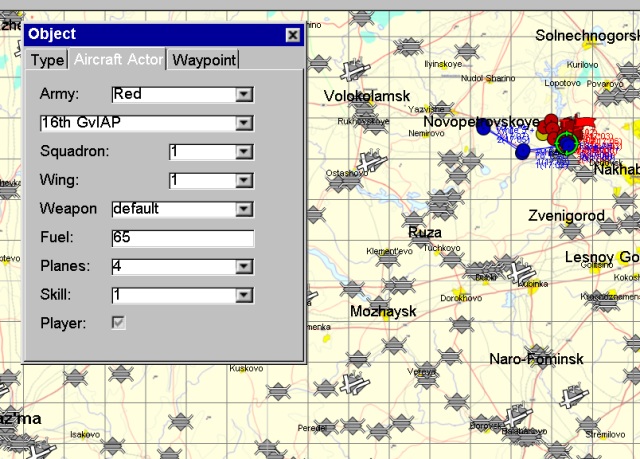Click the Fuel input field
640x459 pixels.
[182, 238]
